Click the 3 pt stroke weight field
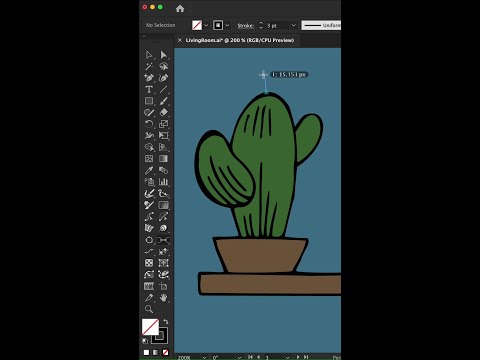 277,26
